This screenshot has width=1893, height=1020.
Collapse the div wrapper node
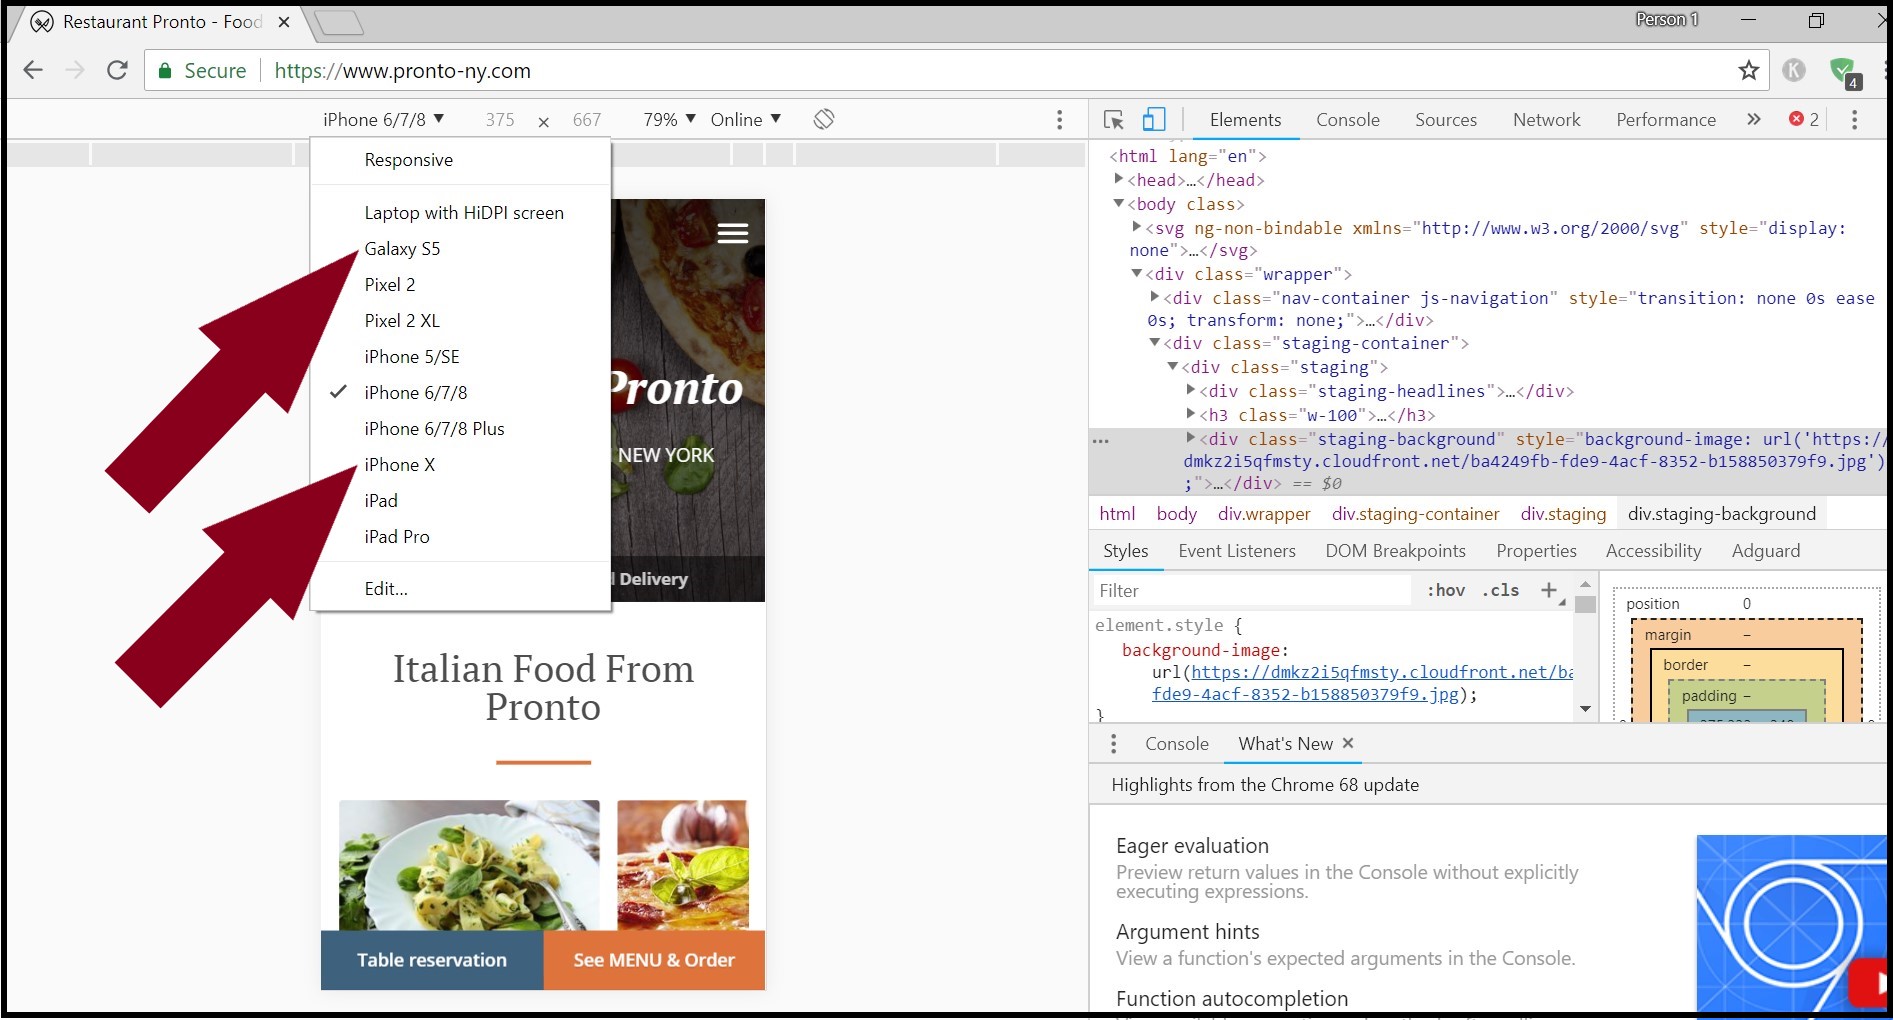point(1136,273)
